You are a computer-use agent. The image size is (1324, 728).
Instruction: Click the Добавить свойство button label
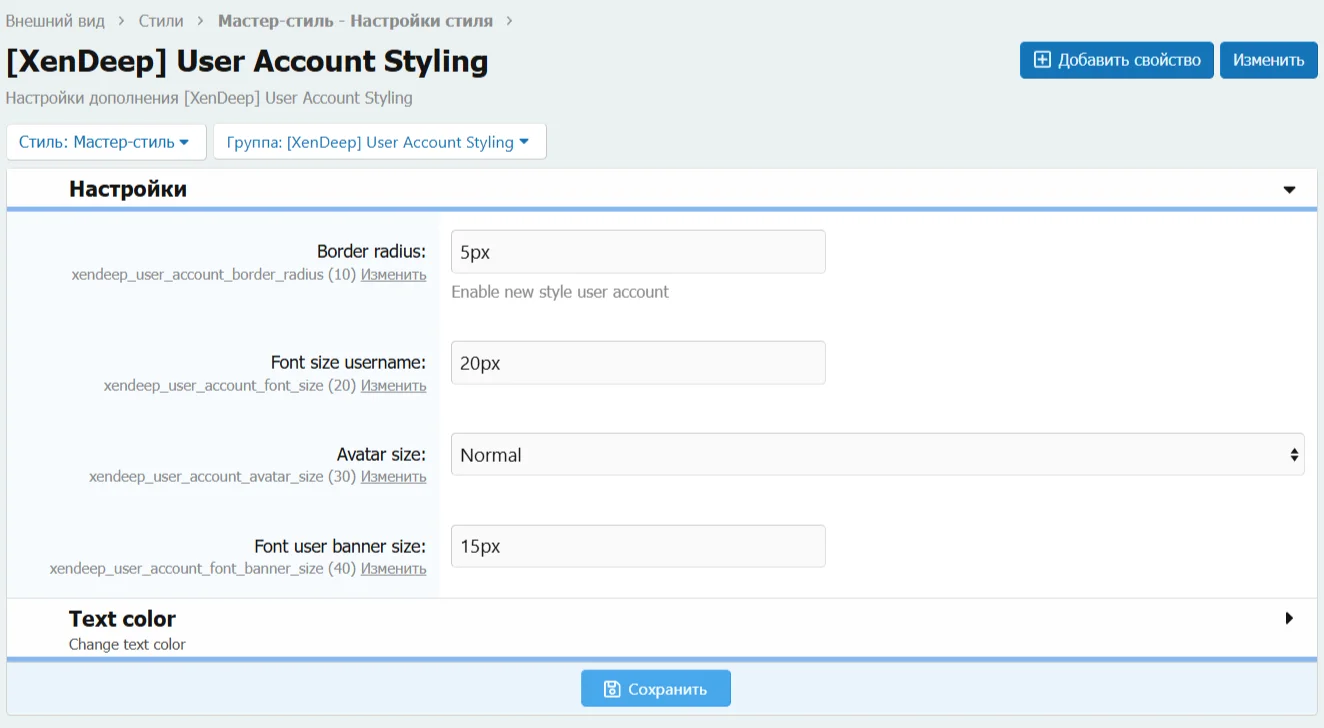[x=1129, y=60]
